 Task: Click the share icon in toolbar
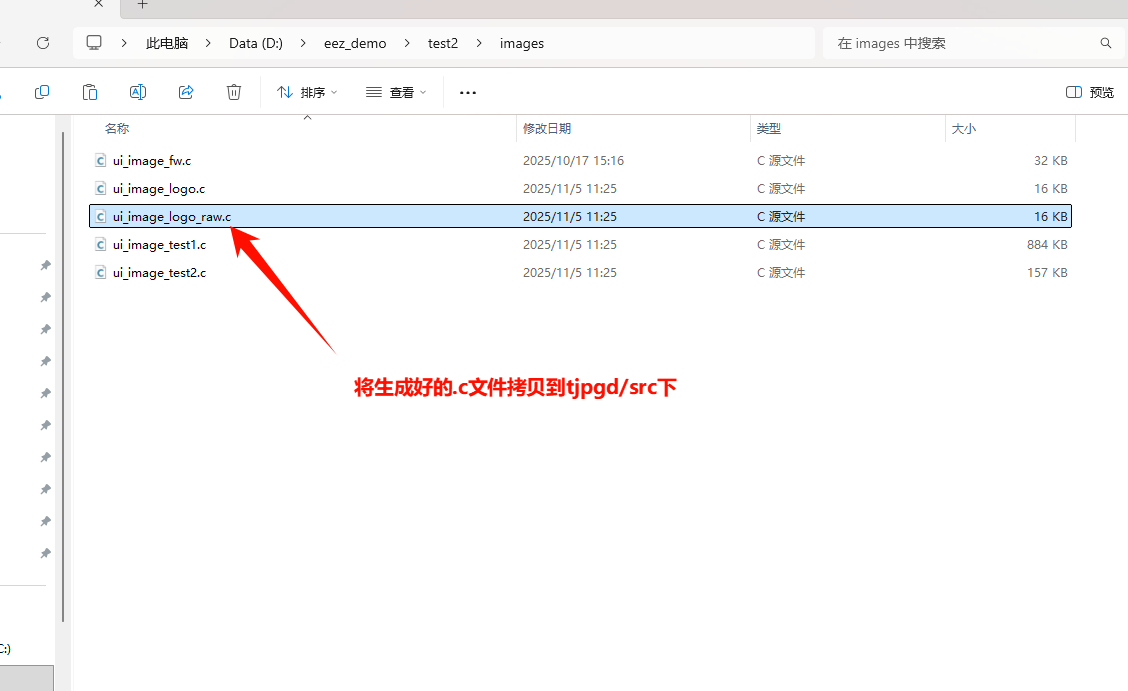(186, 92)
